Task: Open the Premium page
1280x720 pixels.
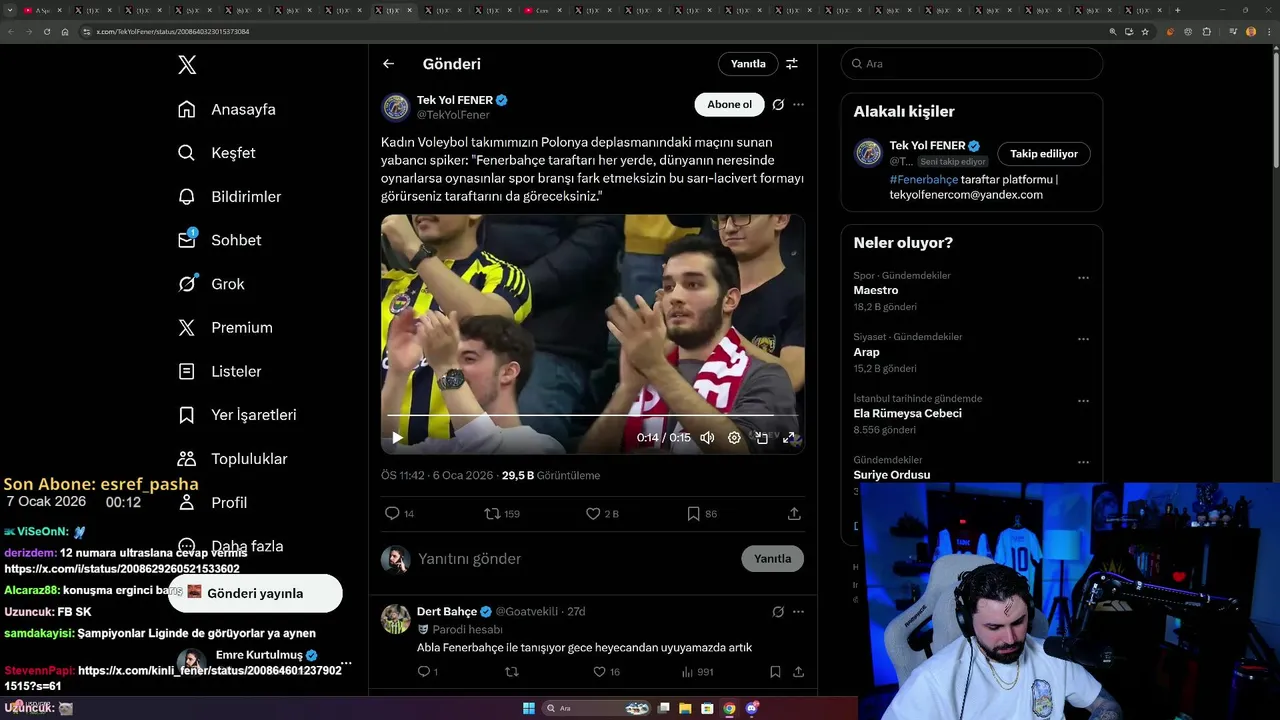Action: coord(225,328)
